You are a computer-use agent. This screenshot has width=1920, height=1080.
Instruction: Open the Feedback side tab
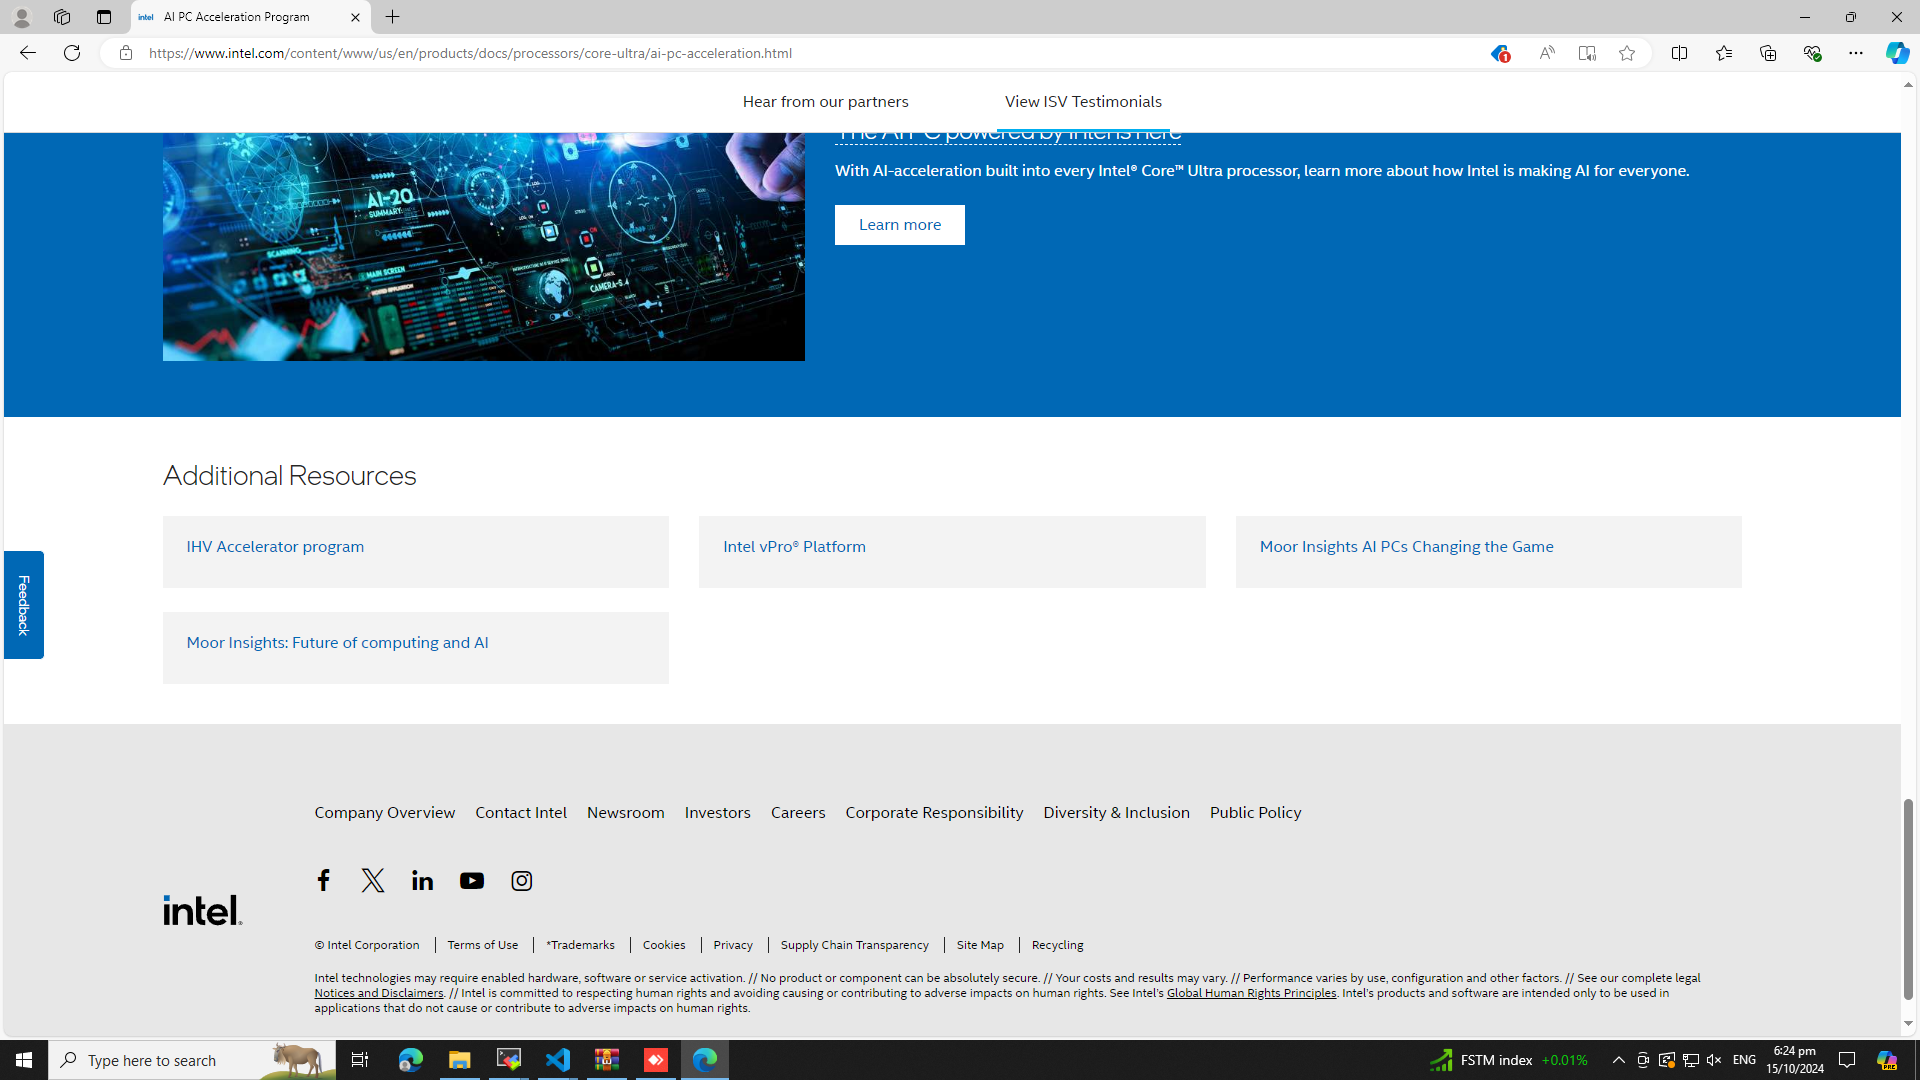[24, 605]
